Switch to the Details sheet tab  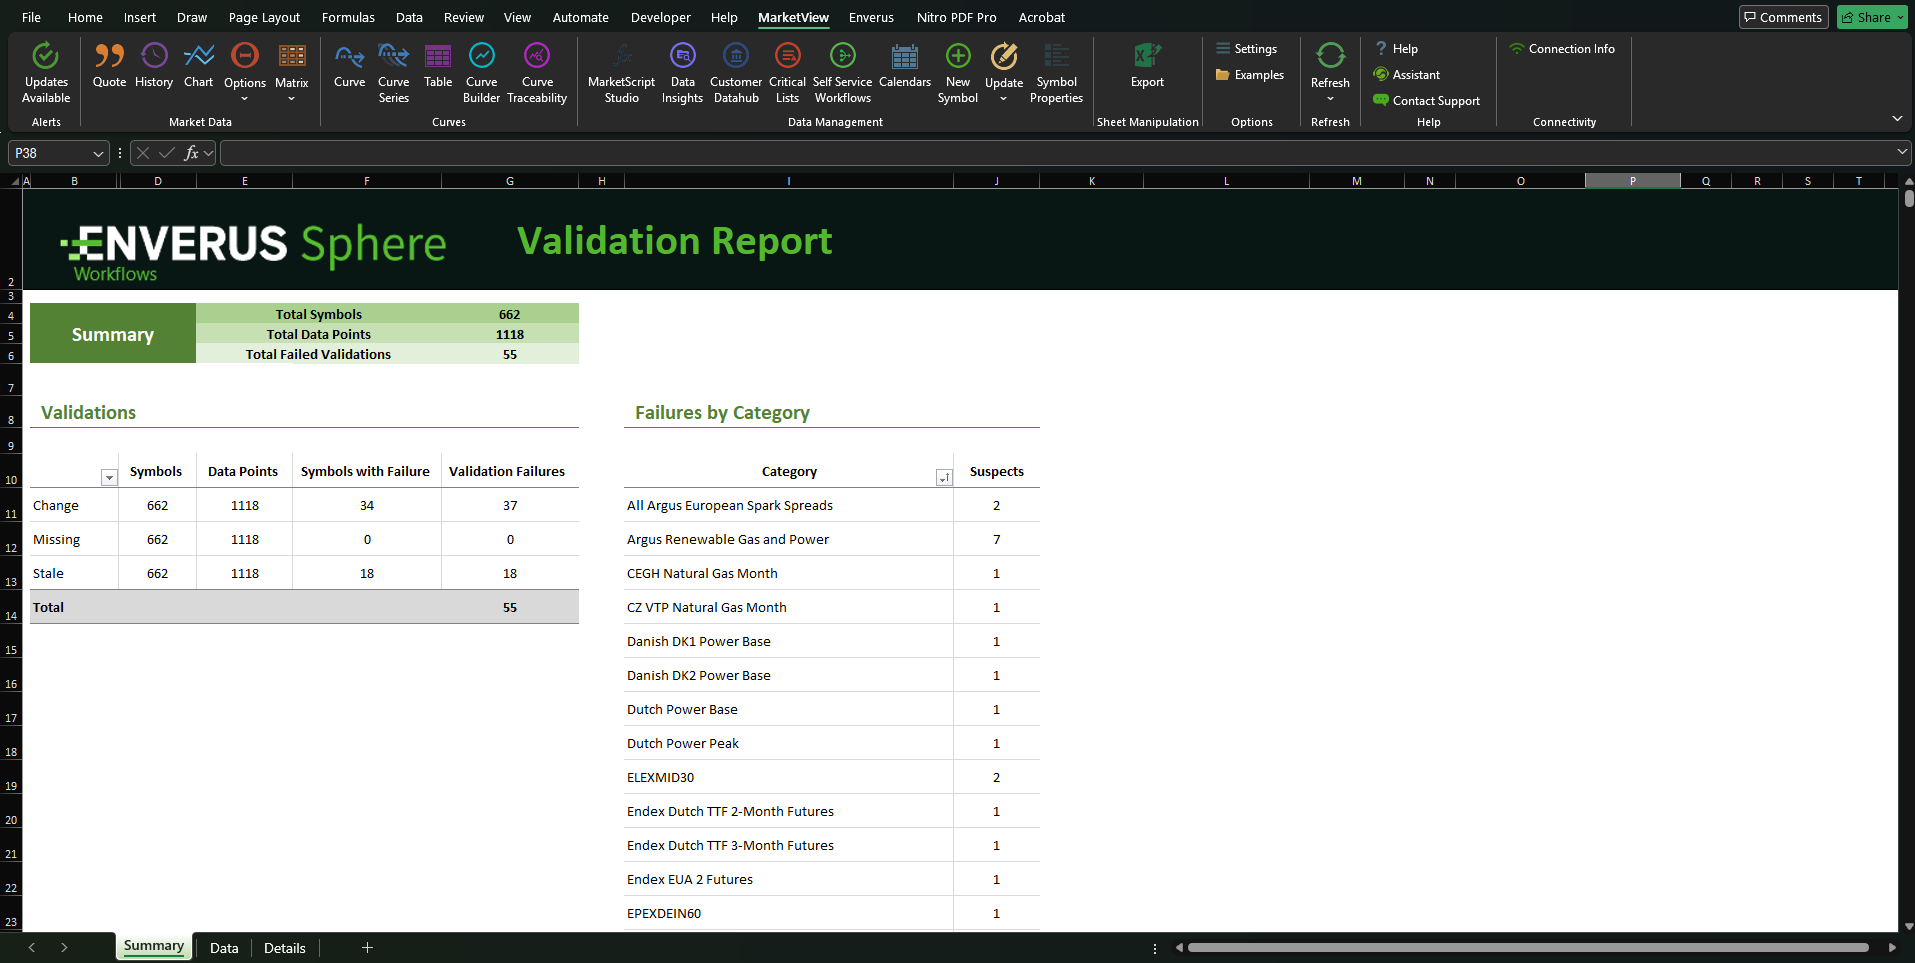[285, 948]
